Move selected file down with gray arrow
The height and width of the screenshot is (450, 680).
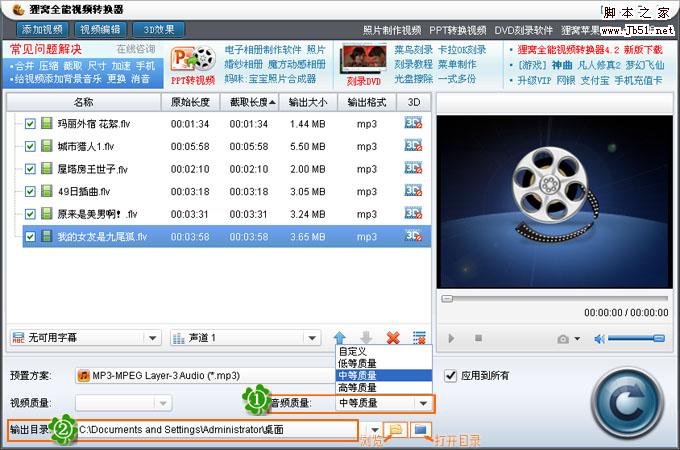[366, 337]
